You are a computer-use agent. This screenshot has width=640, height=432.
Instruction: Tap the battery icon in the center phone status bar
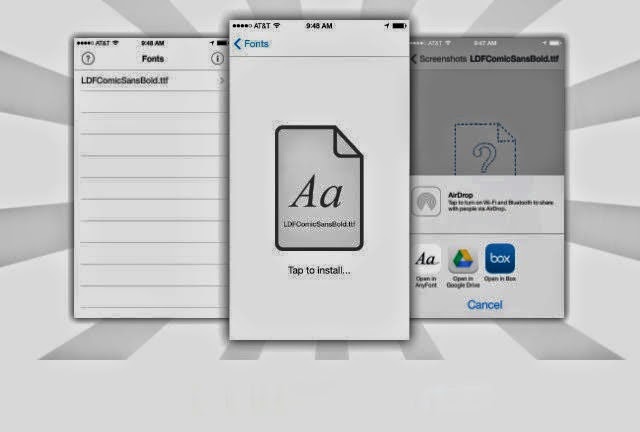(x=399, y=26)
